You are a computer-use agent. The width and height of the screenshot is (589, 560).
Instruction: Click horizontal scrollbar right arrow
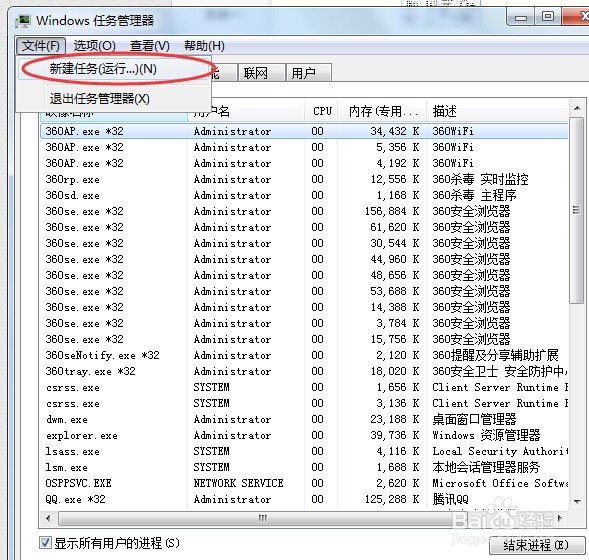click(x=559, y=519)
